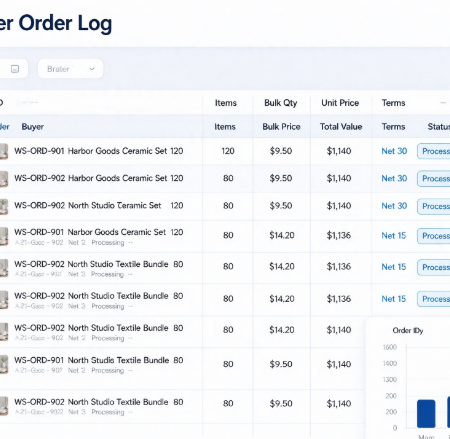Screen dimensions: 450x439
Task: Click the Total Value column header
Action: coord(341,127)
